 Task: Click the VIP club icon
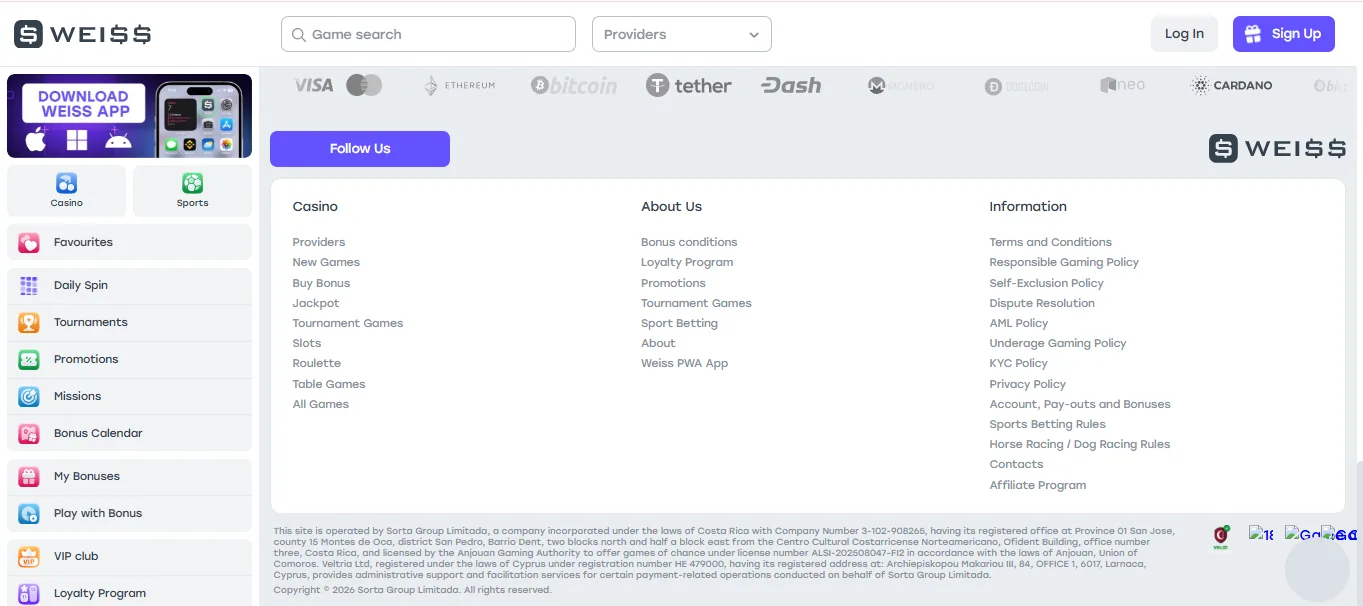click(29, 556)
